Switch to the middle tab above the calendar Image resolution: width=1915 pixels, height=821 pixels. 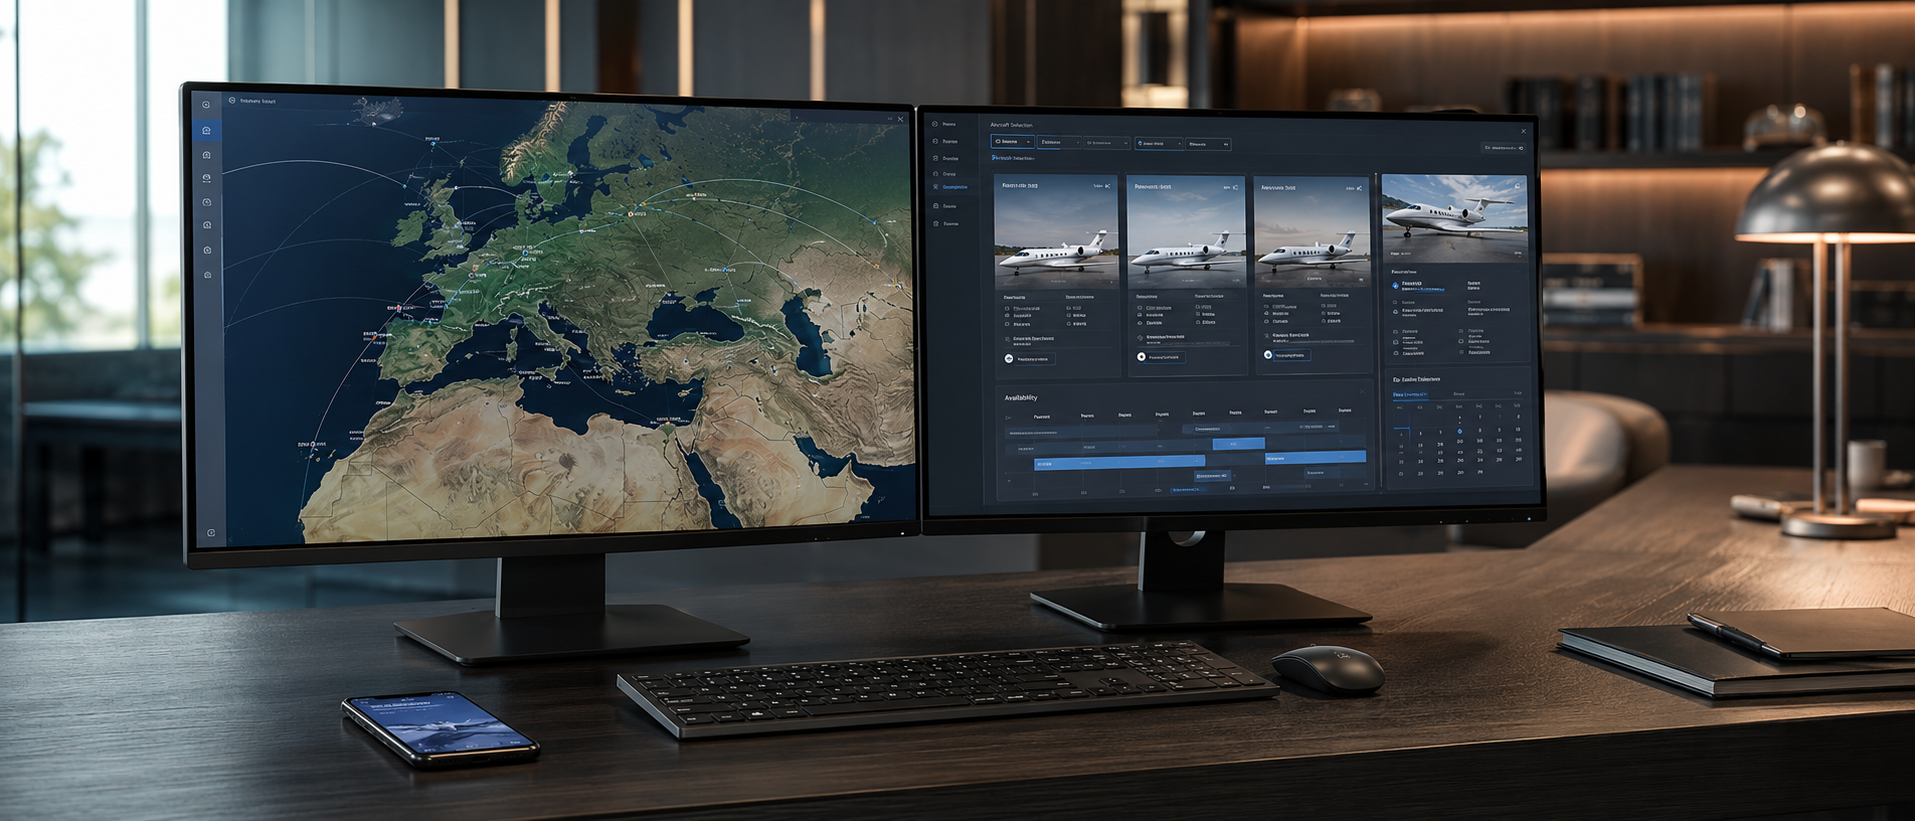point(1459,394)
